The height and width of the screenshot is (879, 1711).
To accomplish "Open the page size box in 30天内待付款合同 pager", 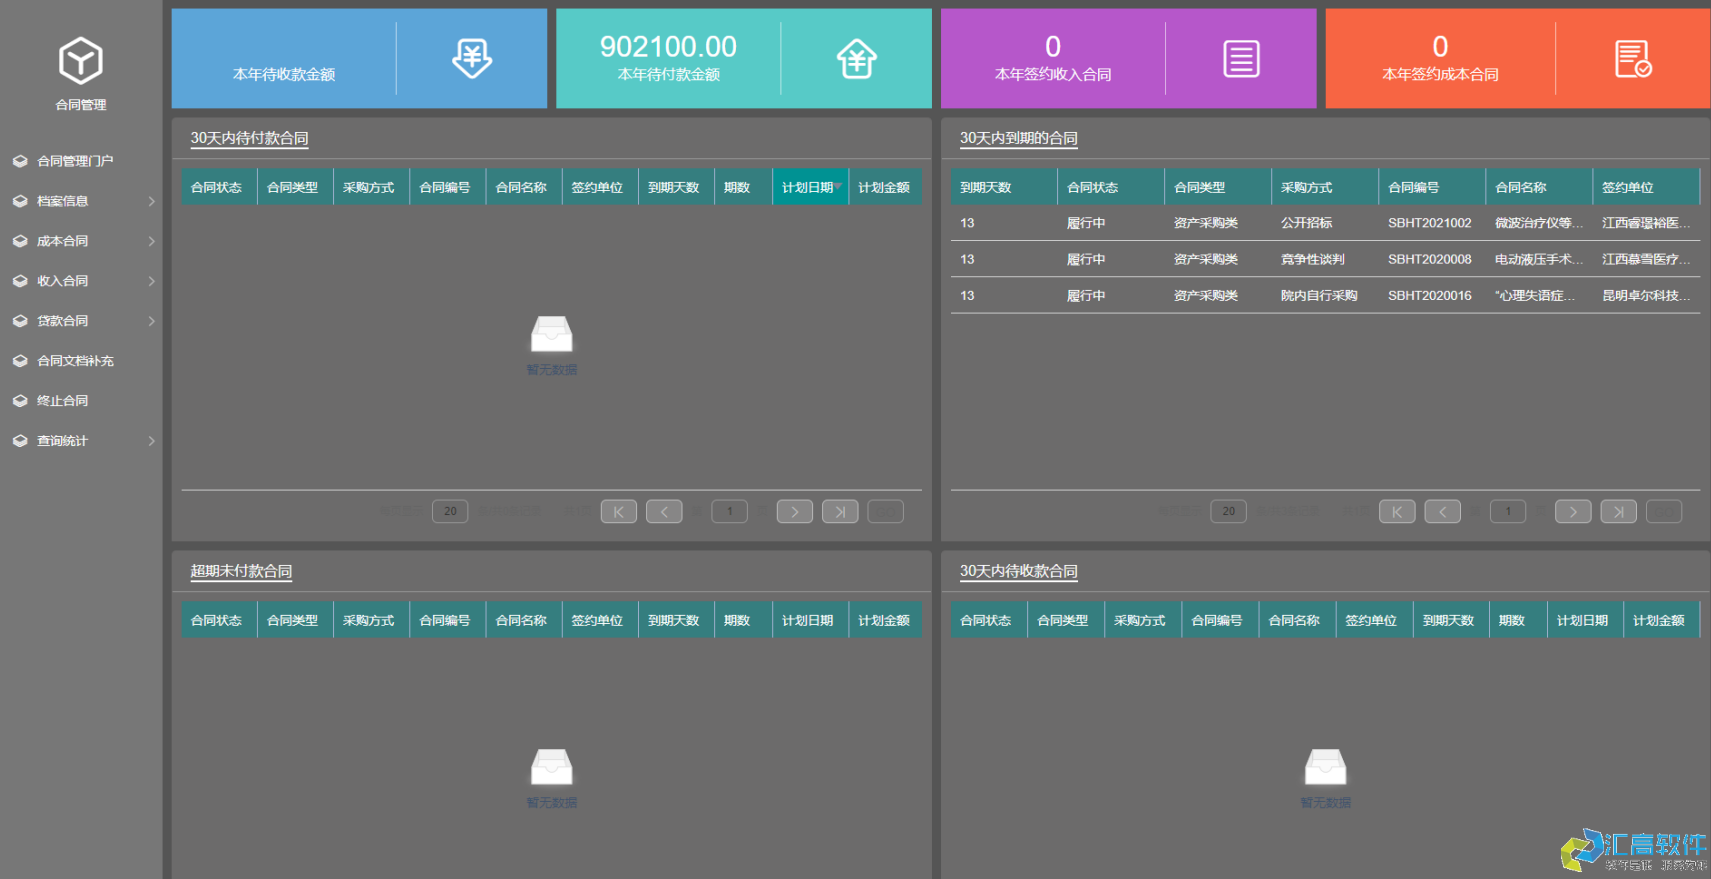I will point(450,512).
